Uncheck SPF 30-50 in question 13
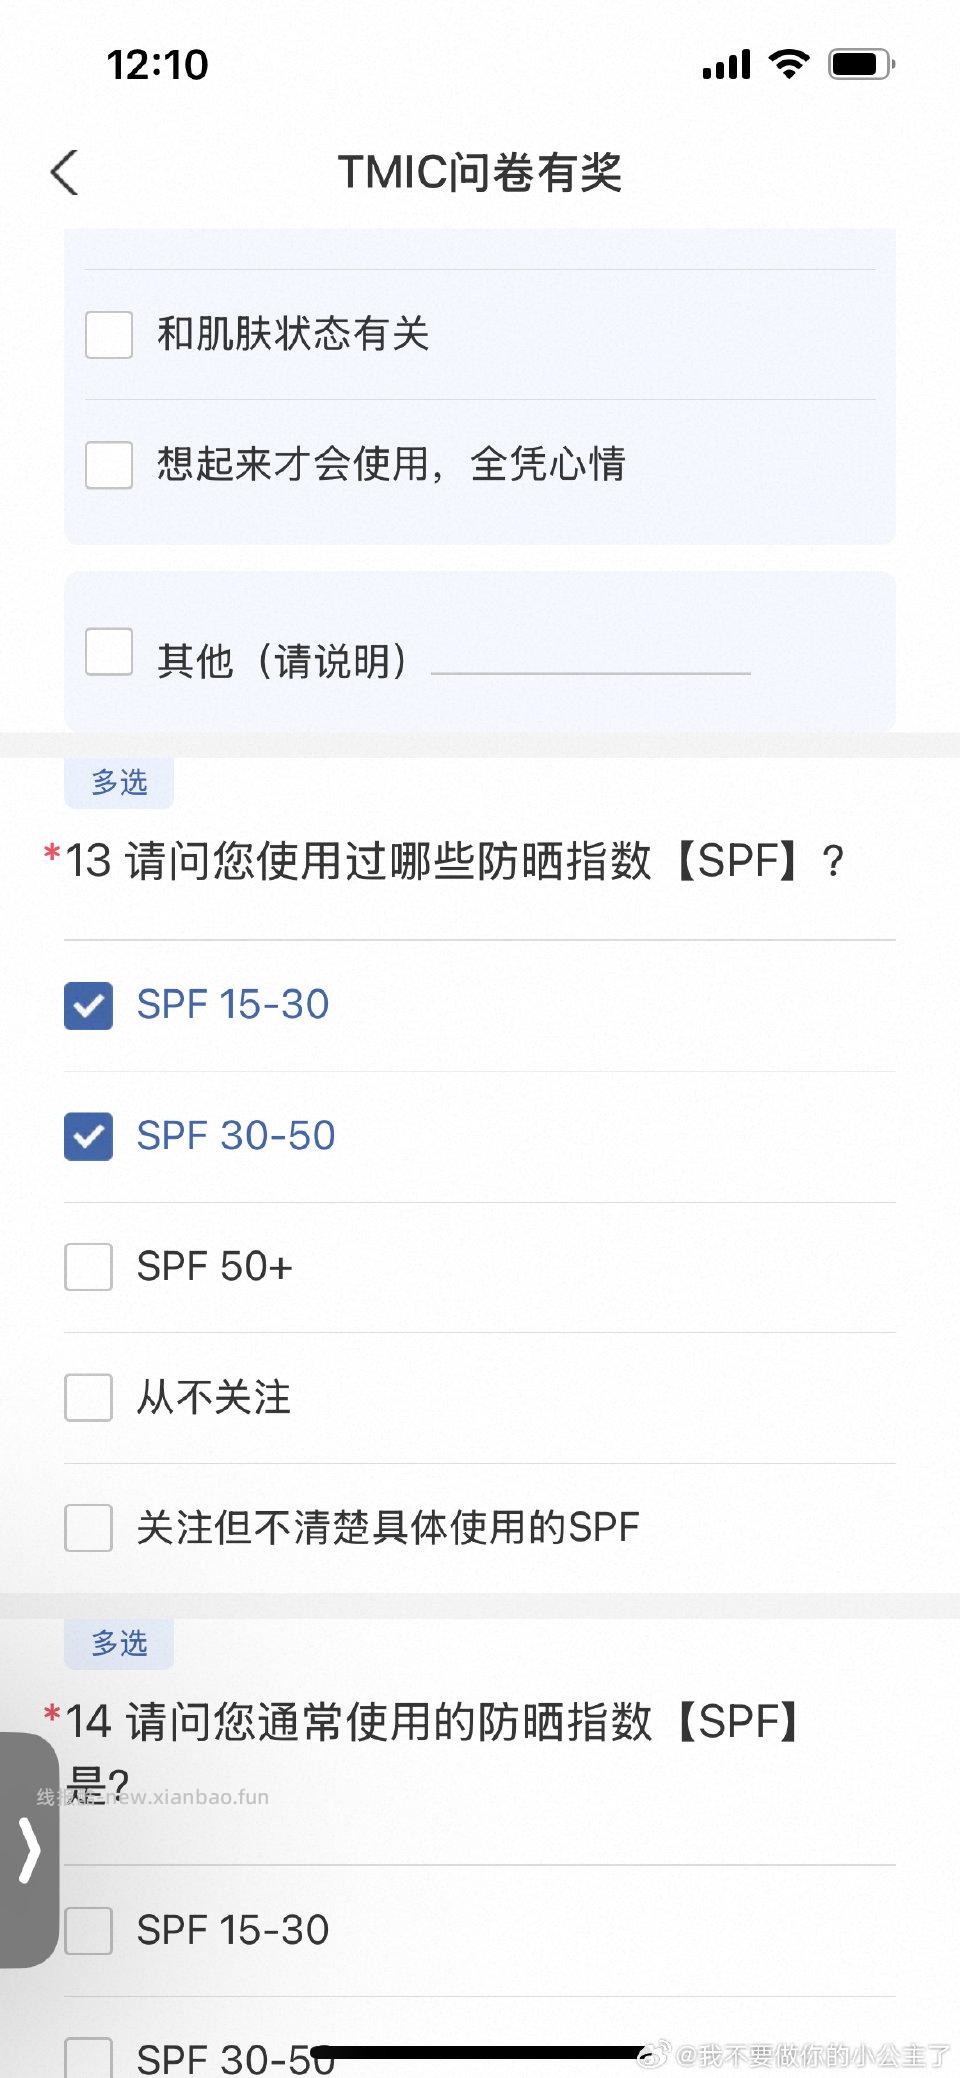The image size is (960, 2078). pyautogui.click(x=88, y=1137)
